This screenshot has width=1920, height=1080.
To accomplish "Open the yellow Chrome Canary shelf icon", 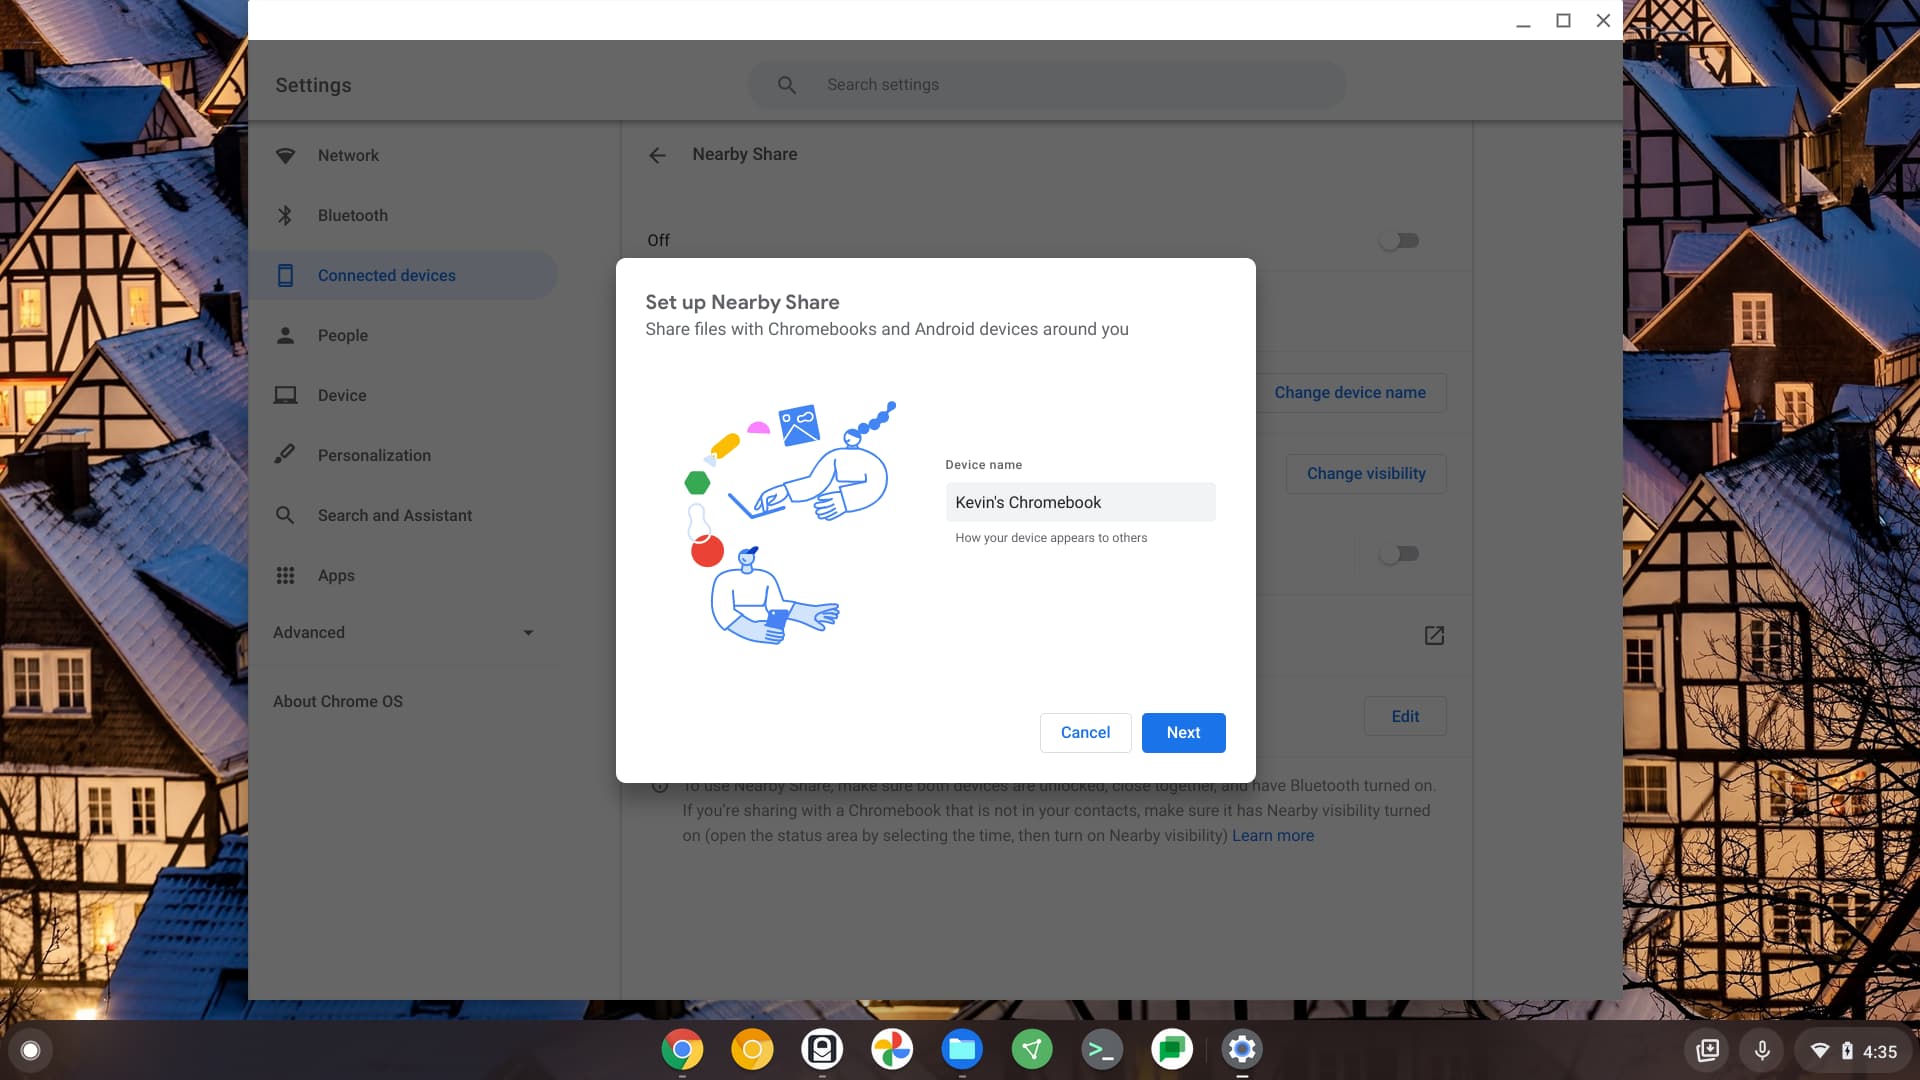I will pos(752,1050).
